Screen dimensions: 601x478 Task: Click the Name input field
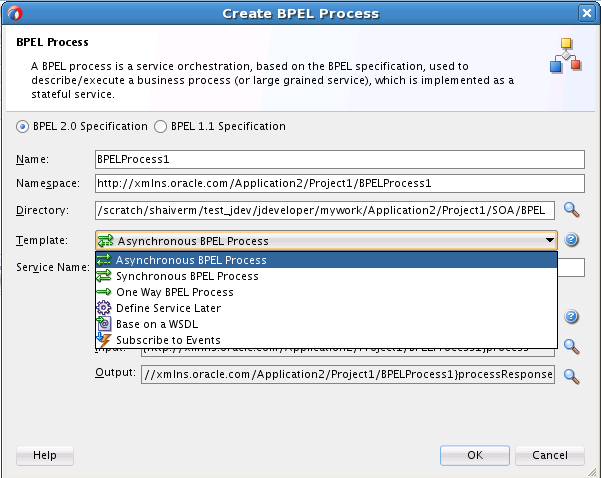(x=340, y=159)
